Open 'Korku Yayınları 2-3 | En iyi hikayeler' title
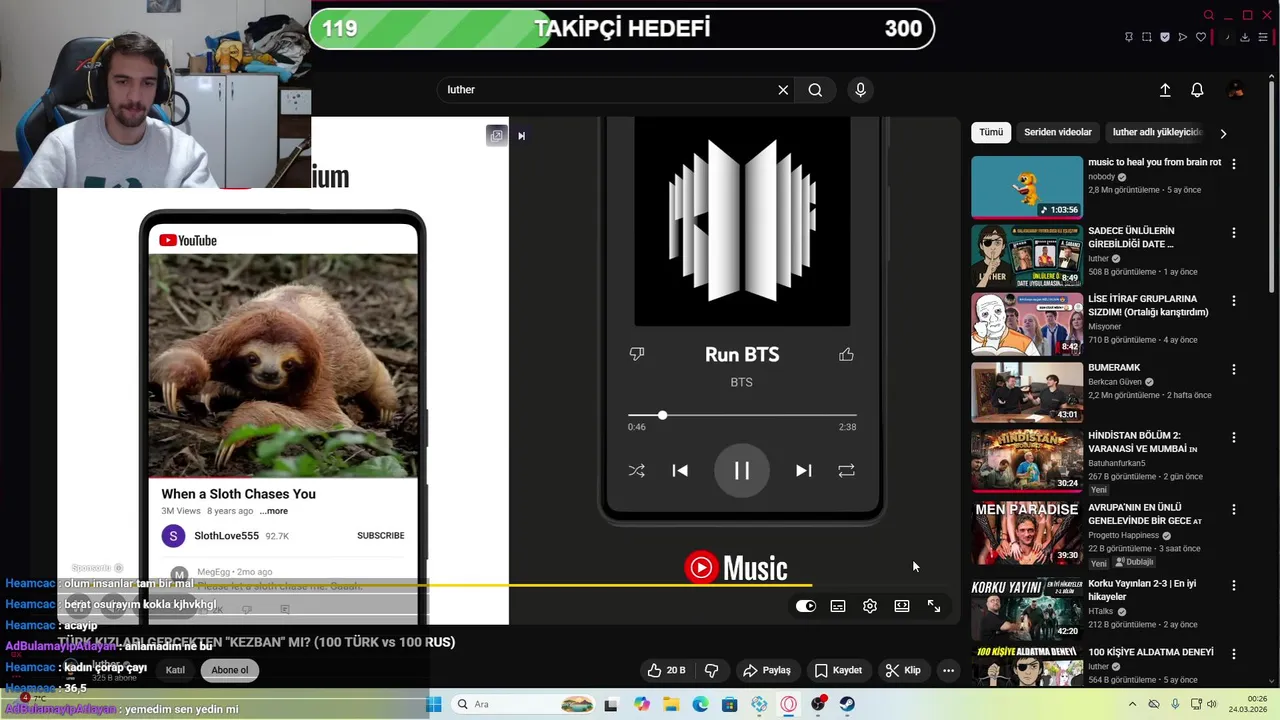Image resolution: width=1280 pixels, height=720 pixels. [1142, 590]
